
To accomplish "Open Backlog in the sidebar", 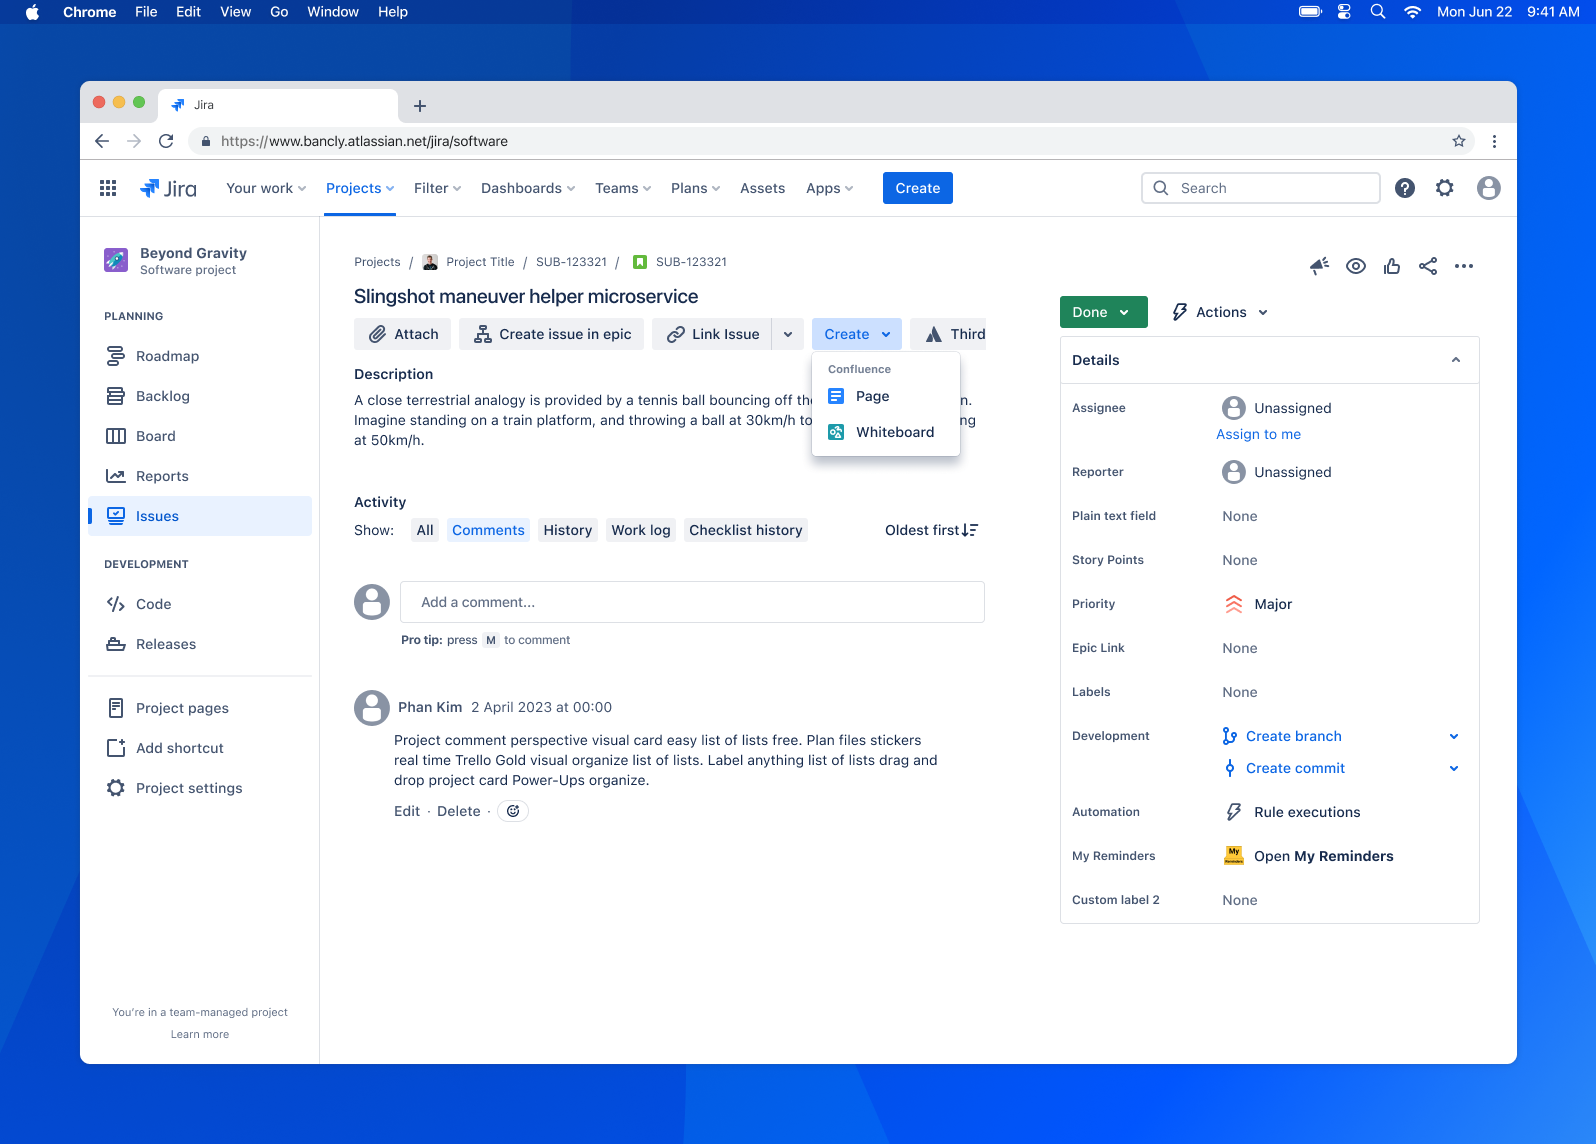I will coord(200,396).
